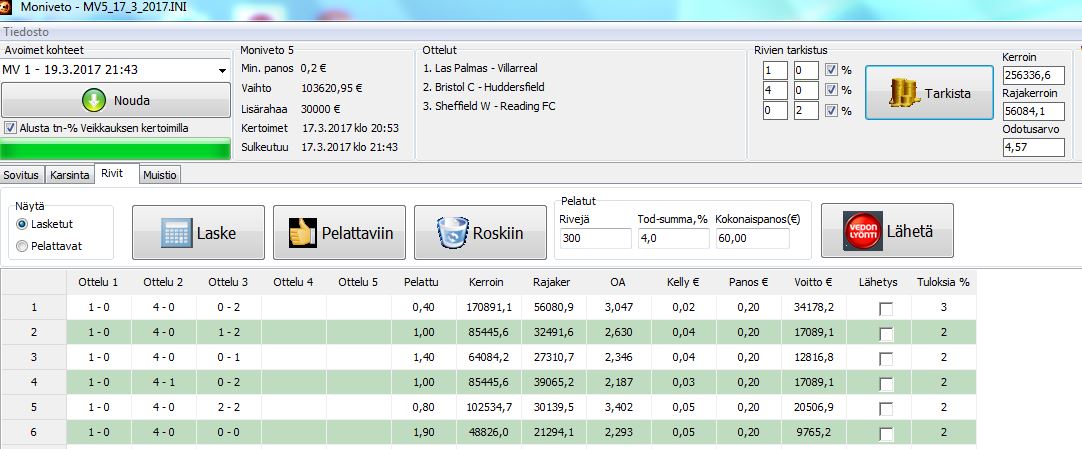Click the Voitto € column header
The width and height of the screenshot is (1082, 449).
[814, 282]
